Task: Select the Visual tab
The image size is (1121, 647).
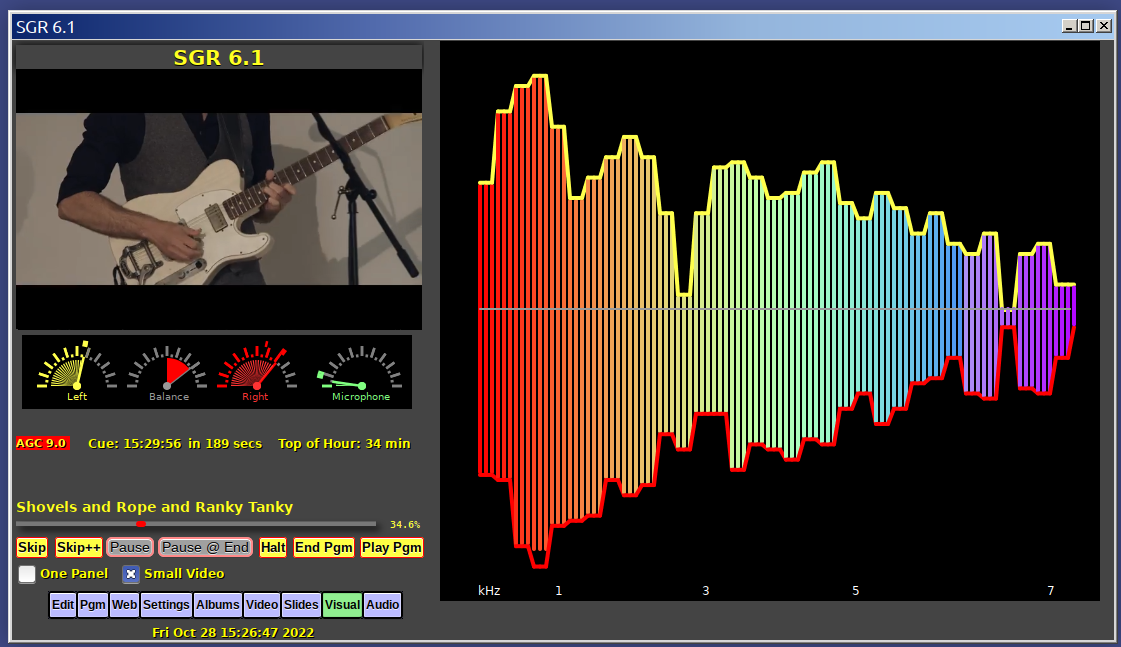Action: click(342, 605)
